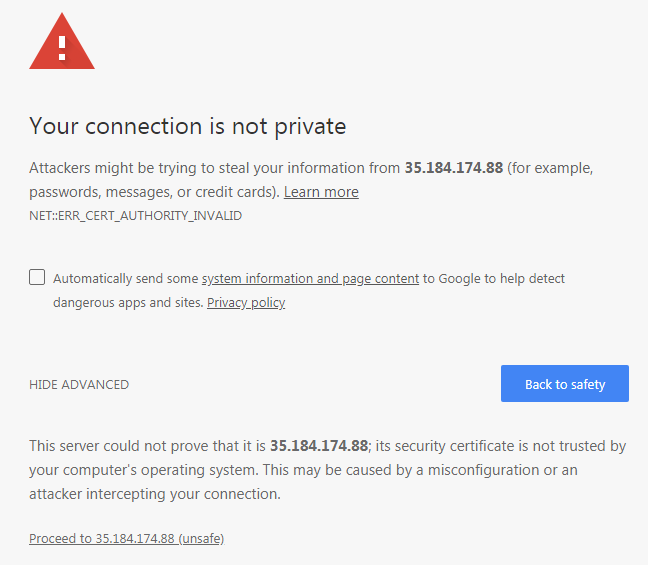Open the Privacy policy link
648x565 pixels.
tap(246, 303)
